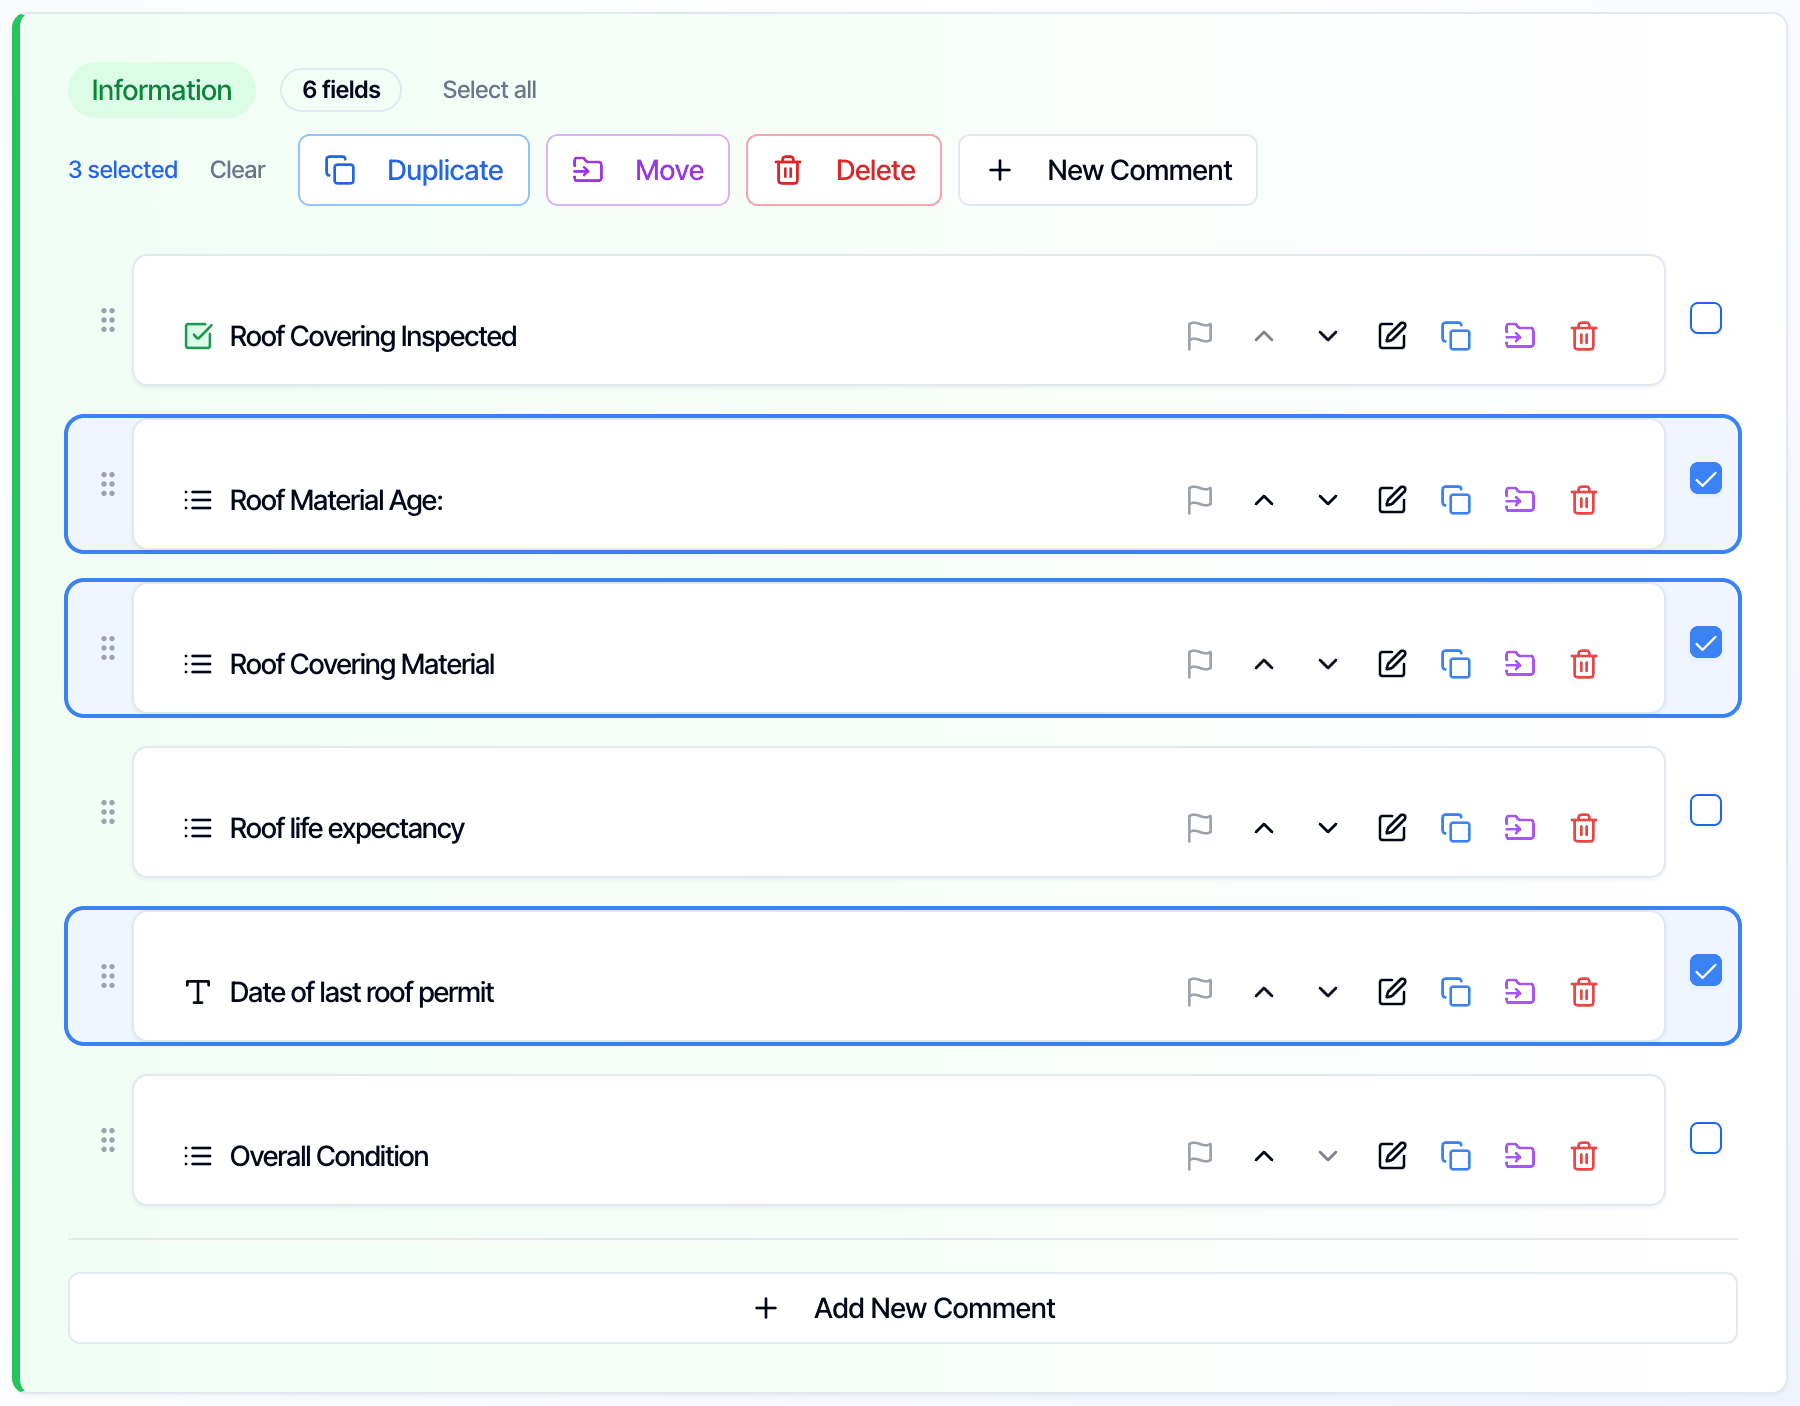Edit the Roof Material Age field

1392,500
